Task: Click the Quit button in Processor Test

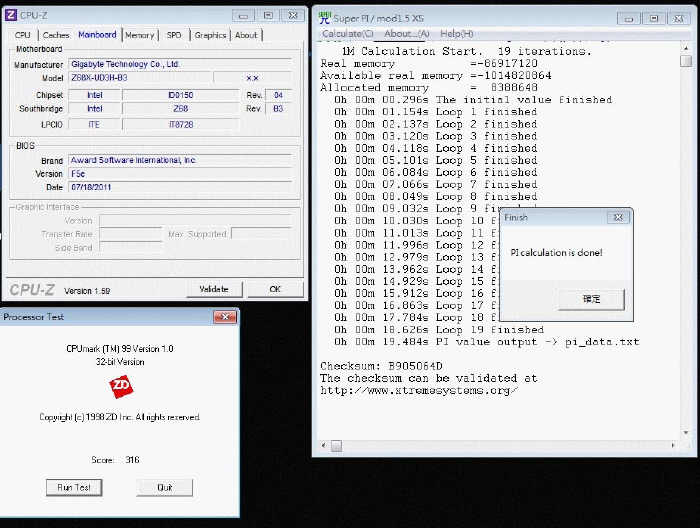Action: 165,487
